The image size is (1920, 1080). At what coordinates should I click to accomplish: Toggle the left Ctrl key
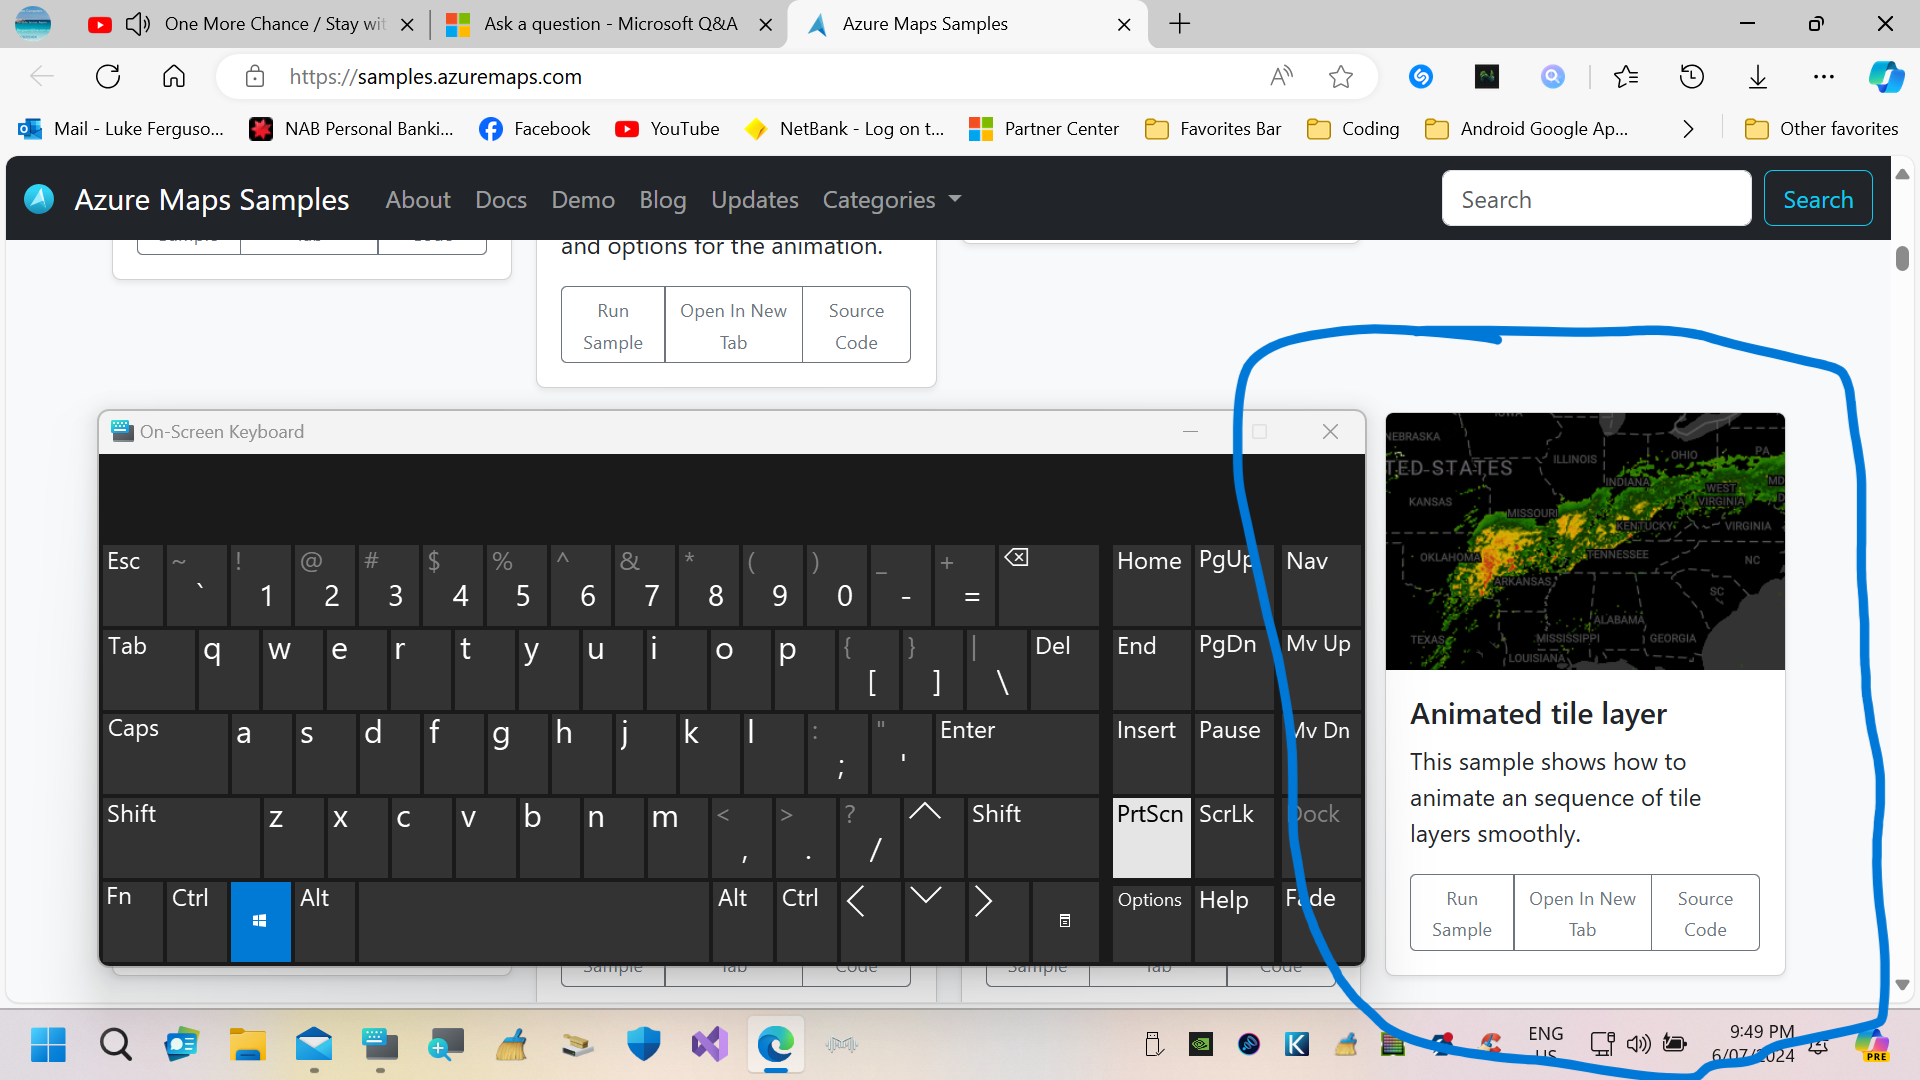click(x=197, y=921)
